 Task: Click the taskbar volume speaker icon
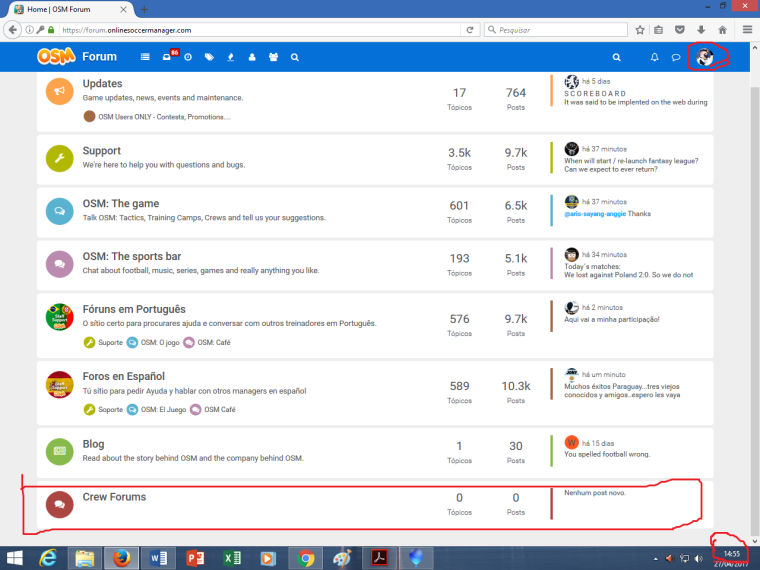pyautogui.click(x=698, y=558)
